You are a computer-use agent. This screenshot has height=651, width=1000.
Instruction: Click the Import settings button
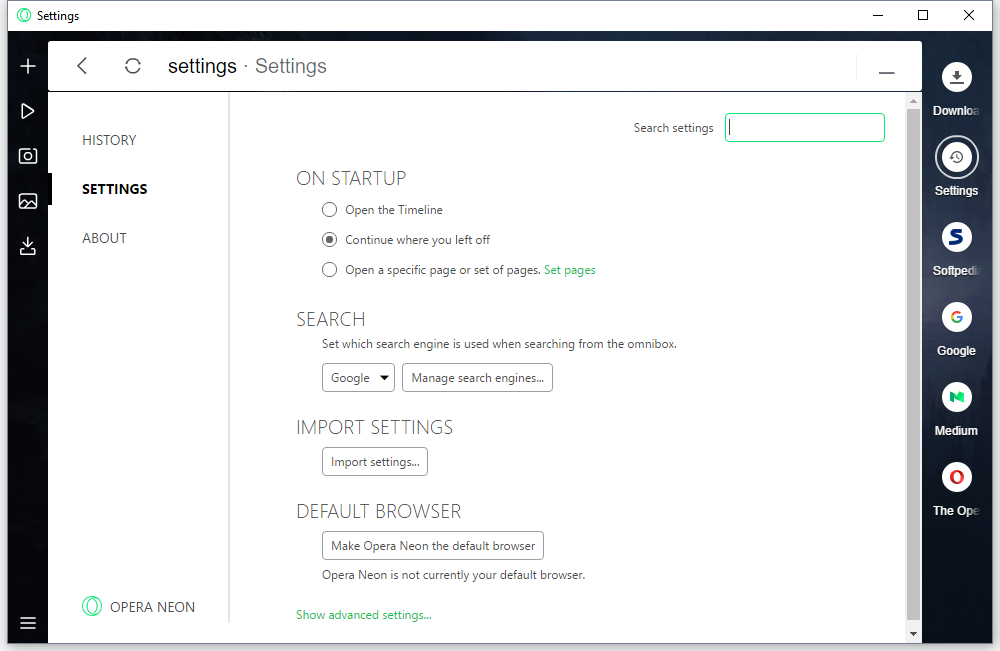[375, 462]
